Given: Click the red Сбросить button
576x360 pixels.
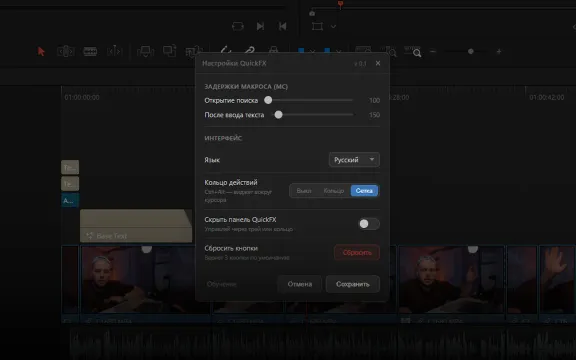Looking at the screenshot, I should pyautogui.click(x=357, y=252).
